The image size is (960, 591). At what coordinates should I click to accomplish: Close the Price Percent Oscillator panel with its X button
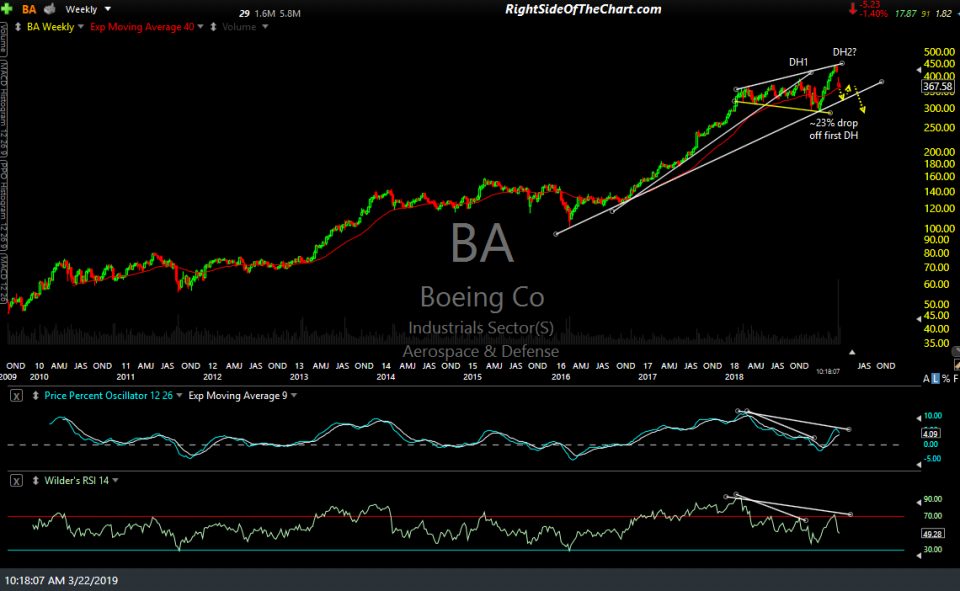15,395
